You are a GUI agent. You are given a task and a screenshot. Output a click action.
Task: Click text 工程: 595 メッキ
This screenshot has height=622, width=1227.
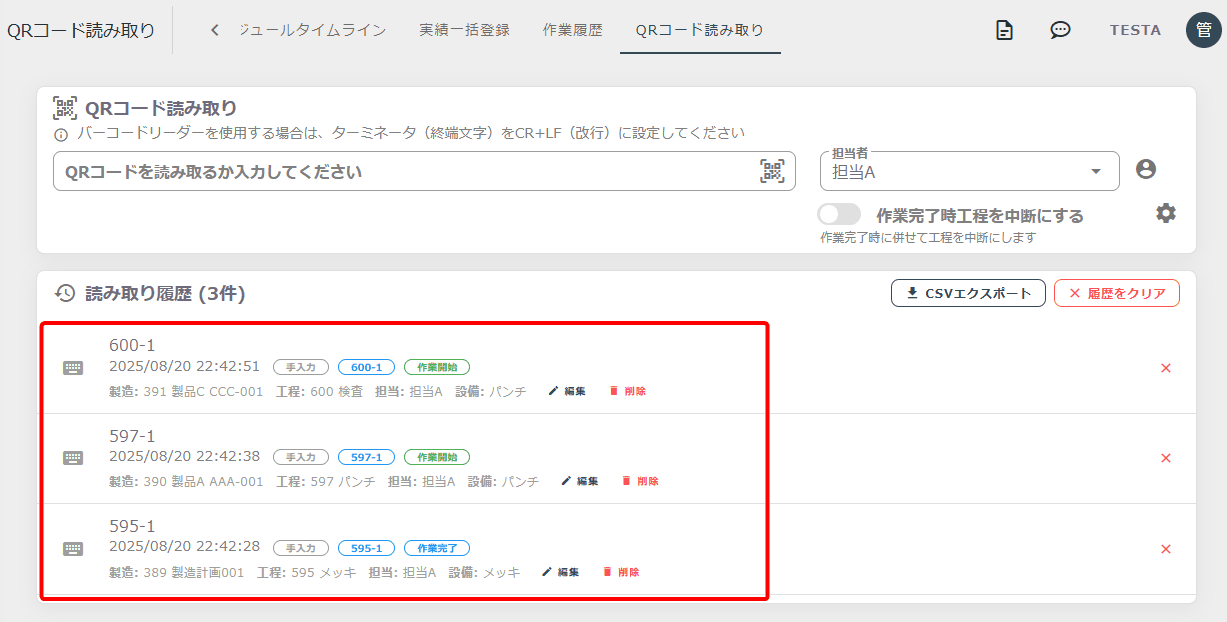pyautogui.click(x=306, y=572)
